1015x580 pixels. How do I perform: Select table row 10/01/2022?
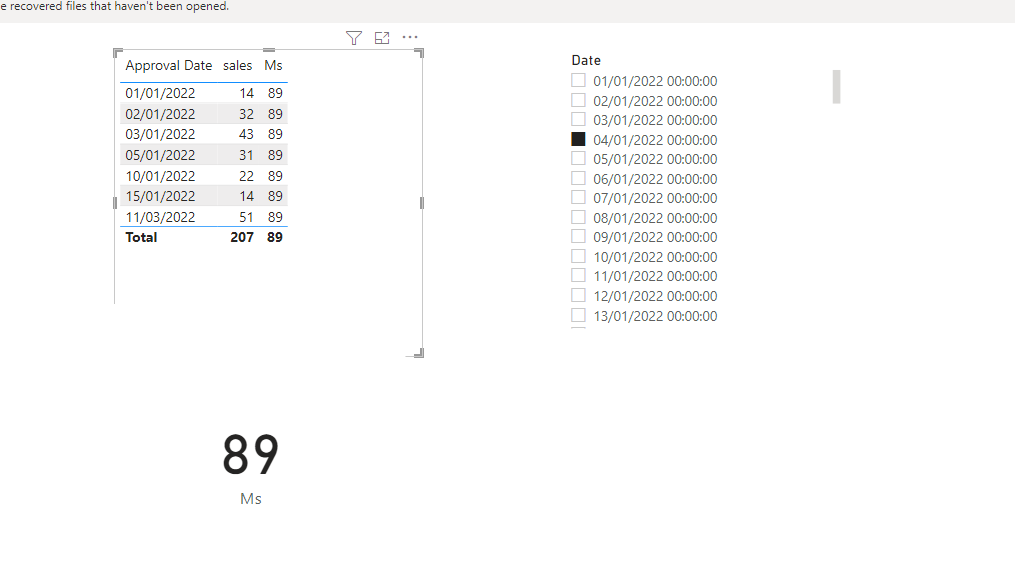(203, 175)
